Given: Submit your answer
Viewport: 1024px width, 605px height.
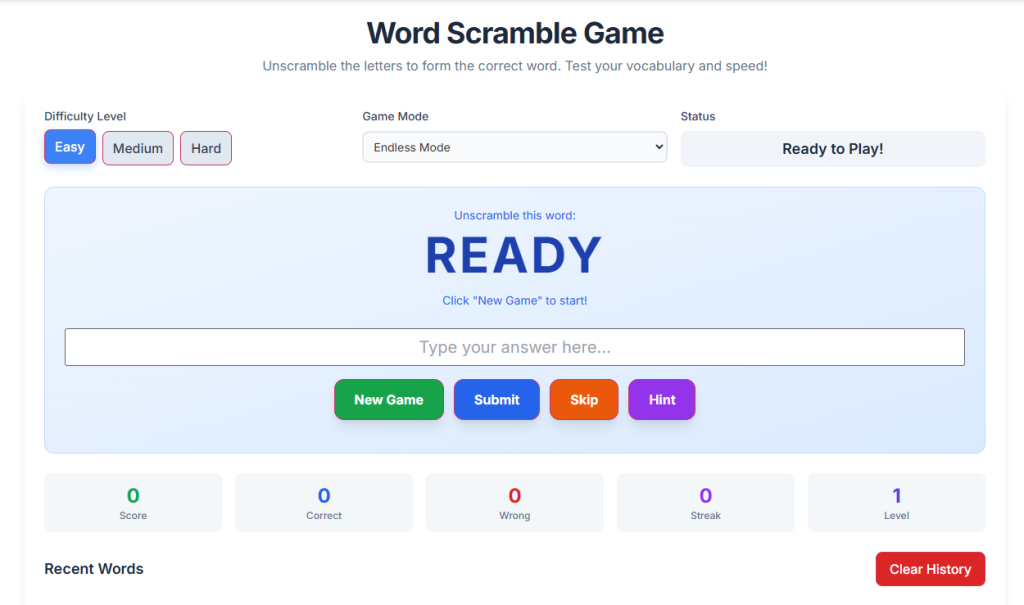Looking at the screenshot, I should click(x=496, y=399).
